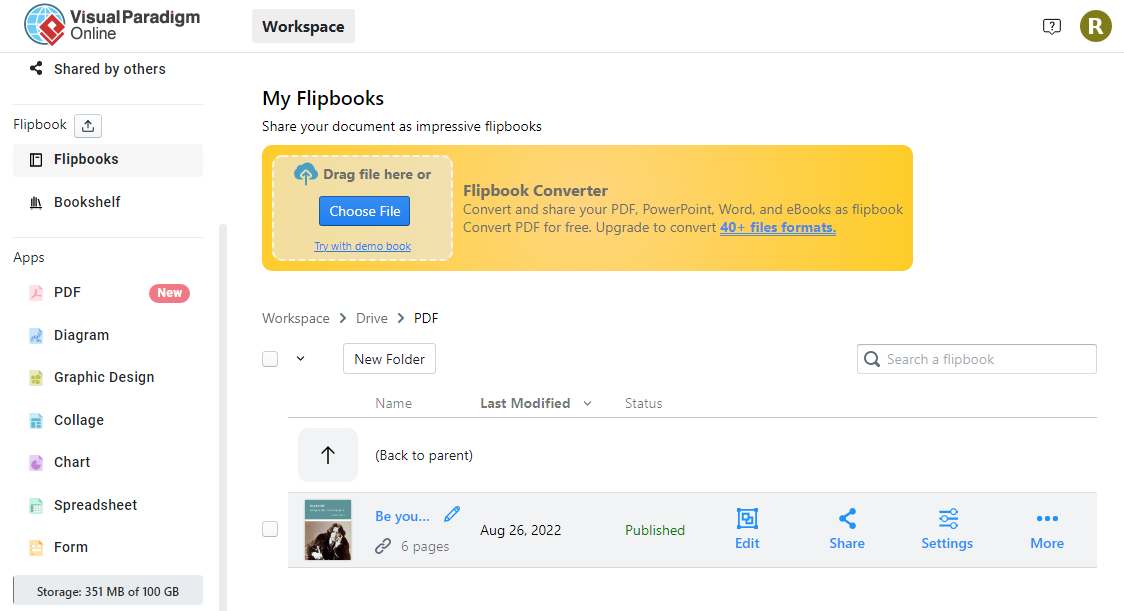This screenshot has width=1124, height=611.
Task: Click the sidebar vertical scrollbar
Action: click(x=223, y=400)
